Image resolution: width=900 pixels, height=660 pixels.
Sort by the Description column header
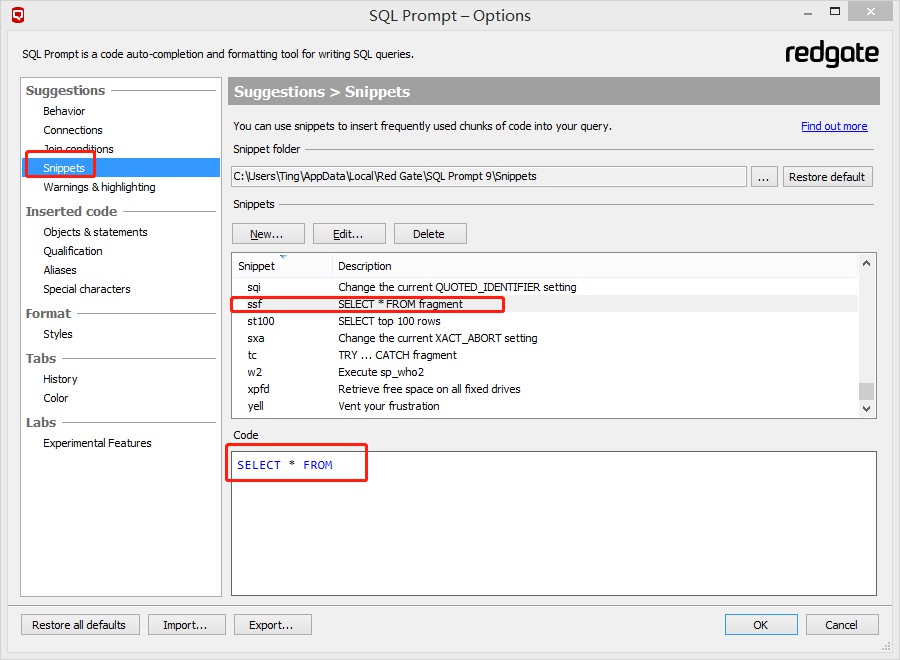(365, 266)
